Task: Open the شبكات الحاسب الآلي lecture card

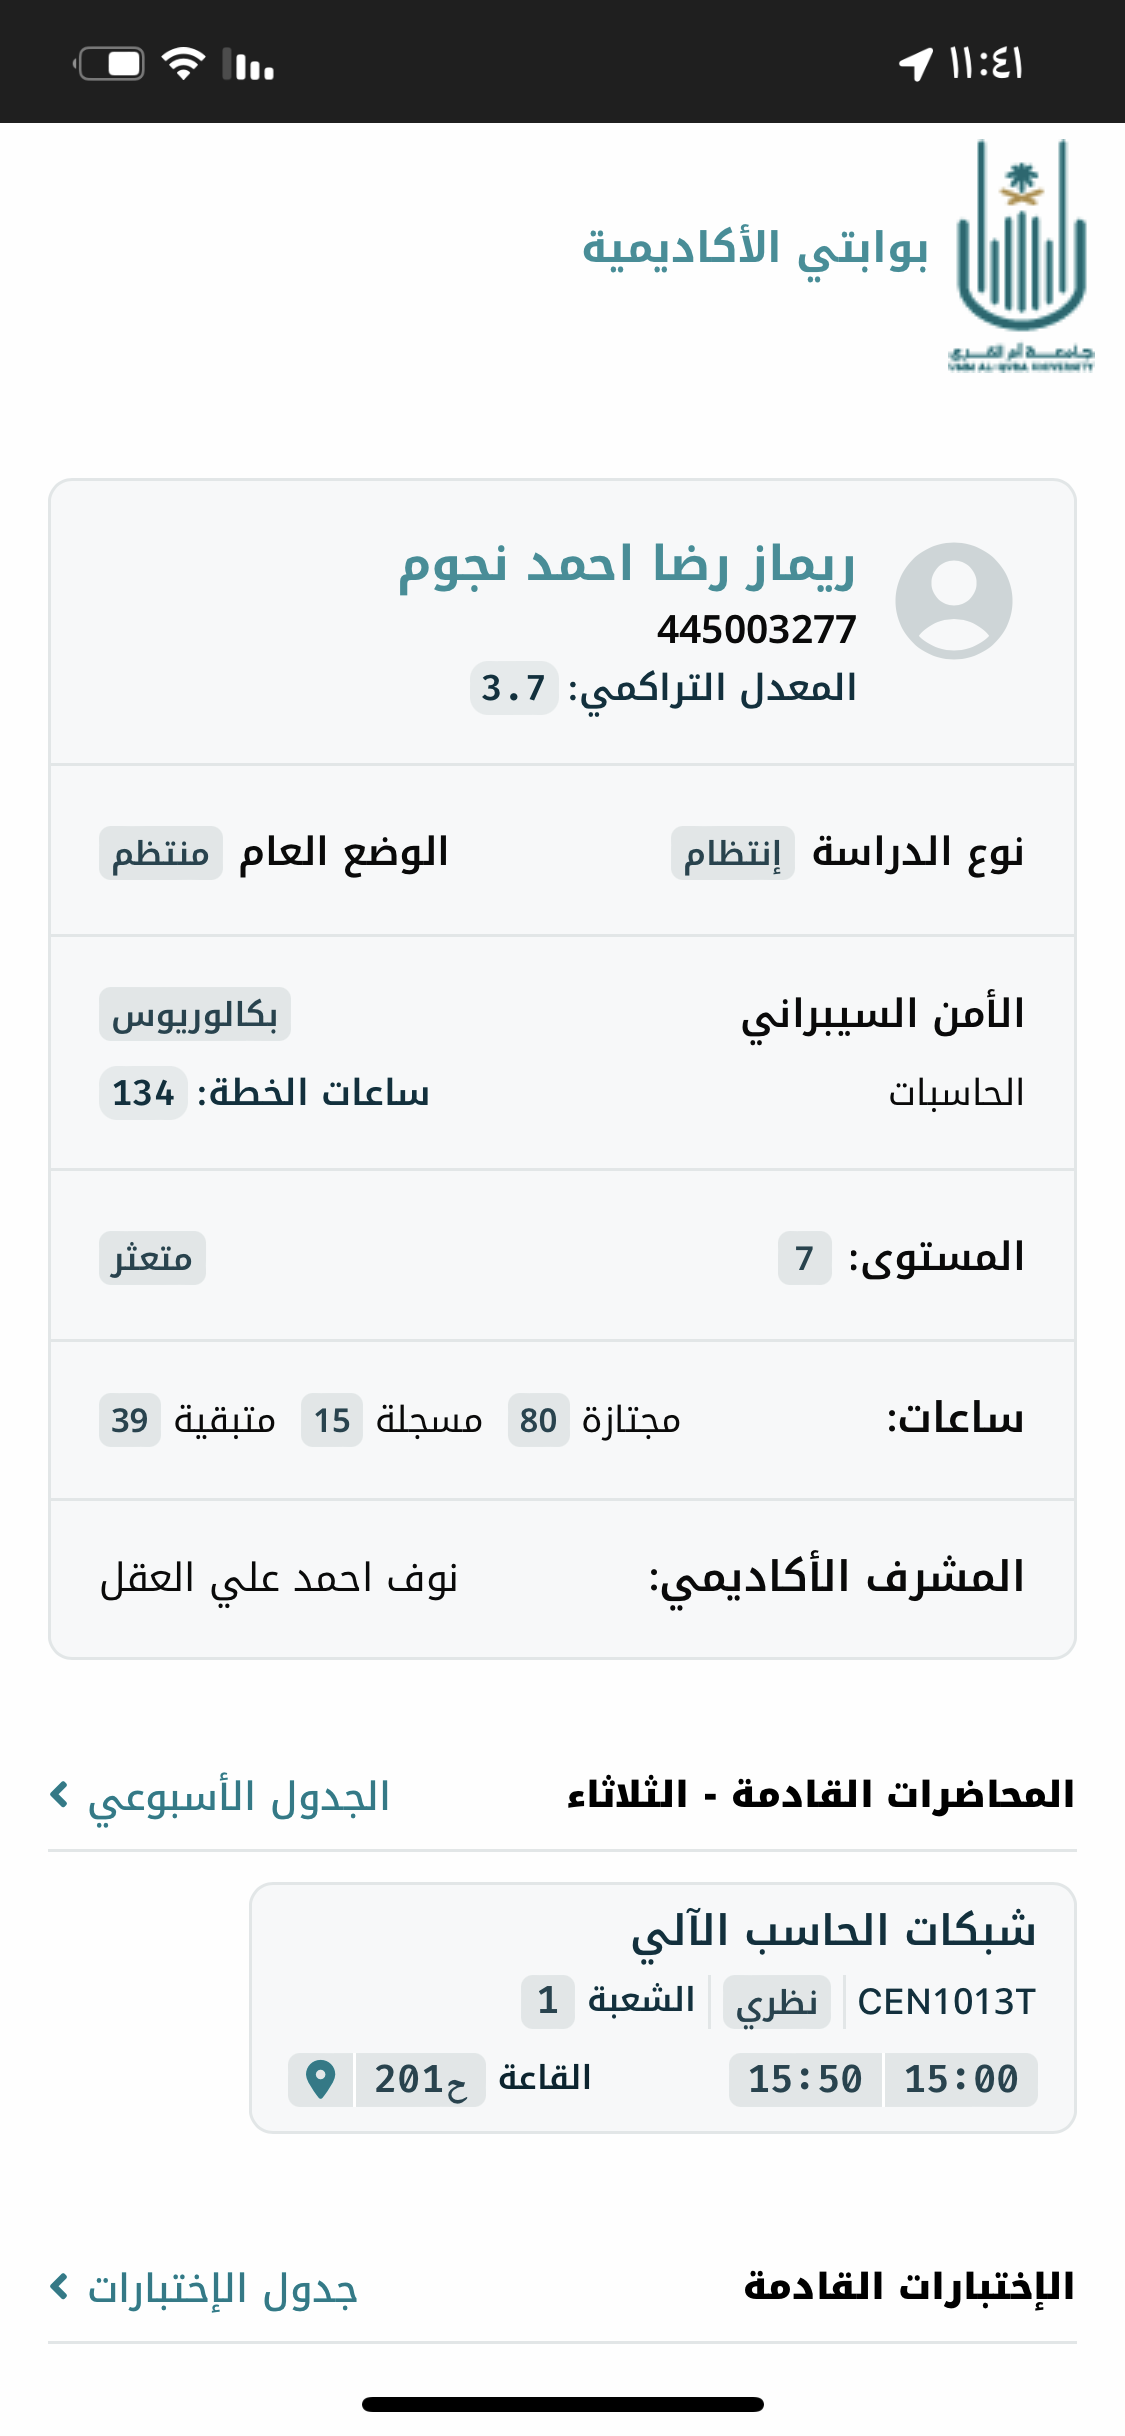Action: pos(662,2008)
